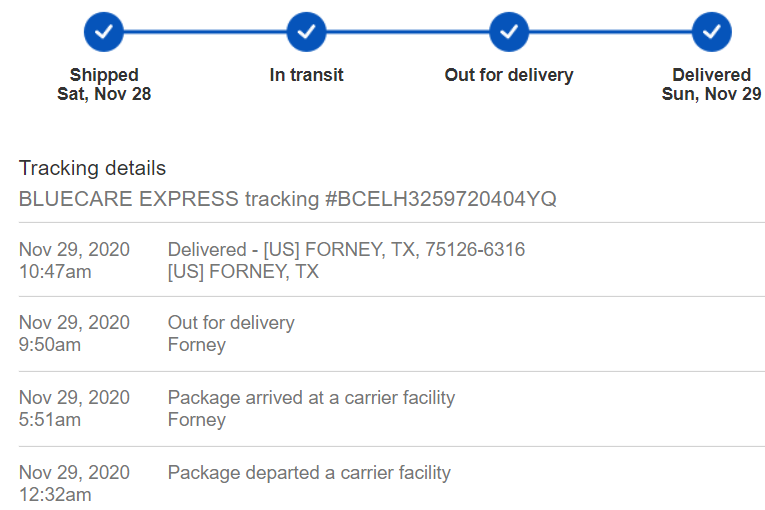Click the In transit checkmark icon
Screen dimensions: 765x510
click(x=306, y=32)
